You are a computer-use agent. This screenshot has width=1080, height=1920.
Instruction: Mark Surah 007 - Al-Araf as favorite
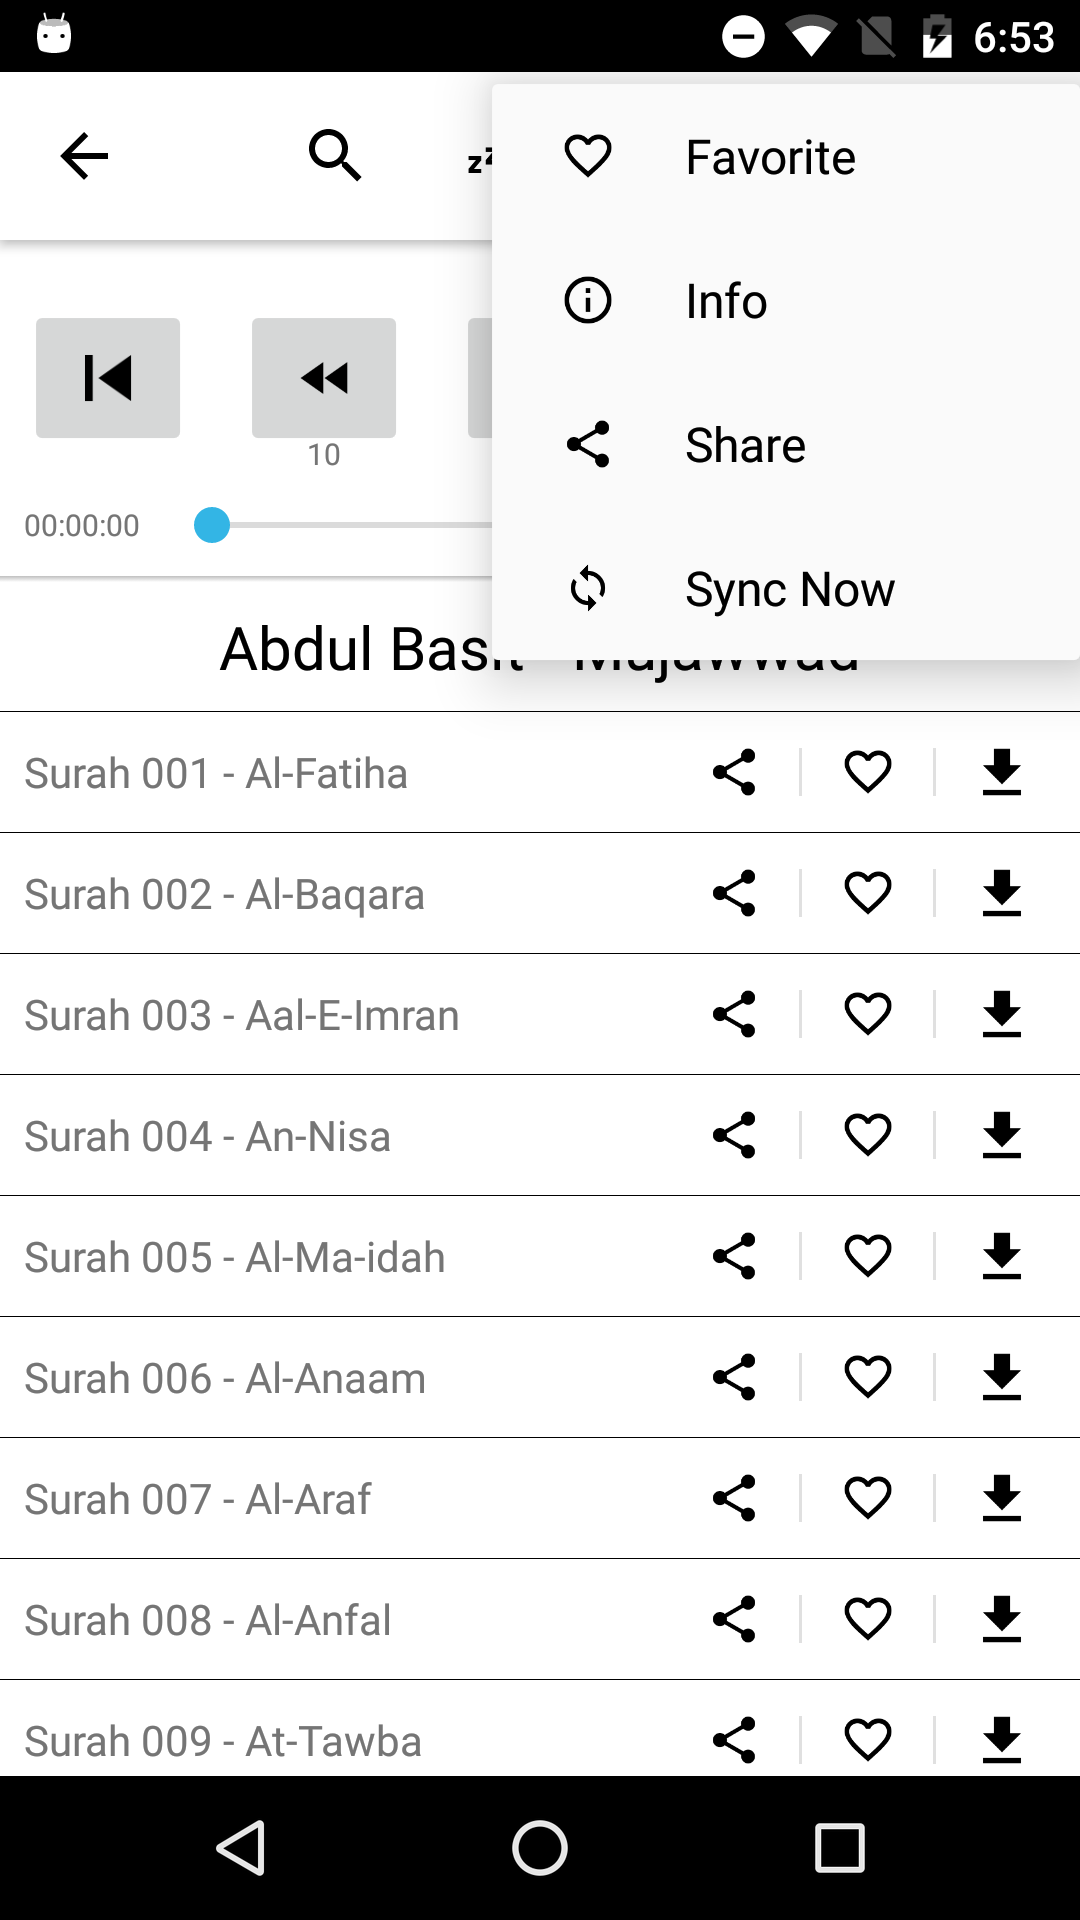868,1498
